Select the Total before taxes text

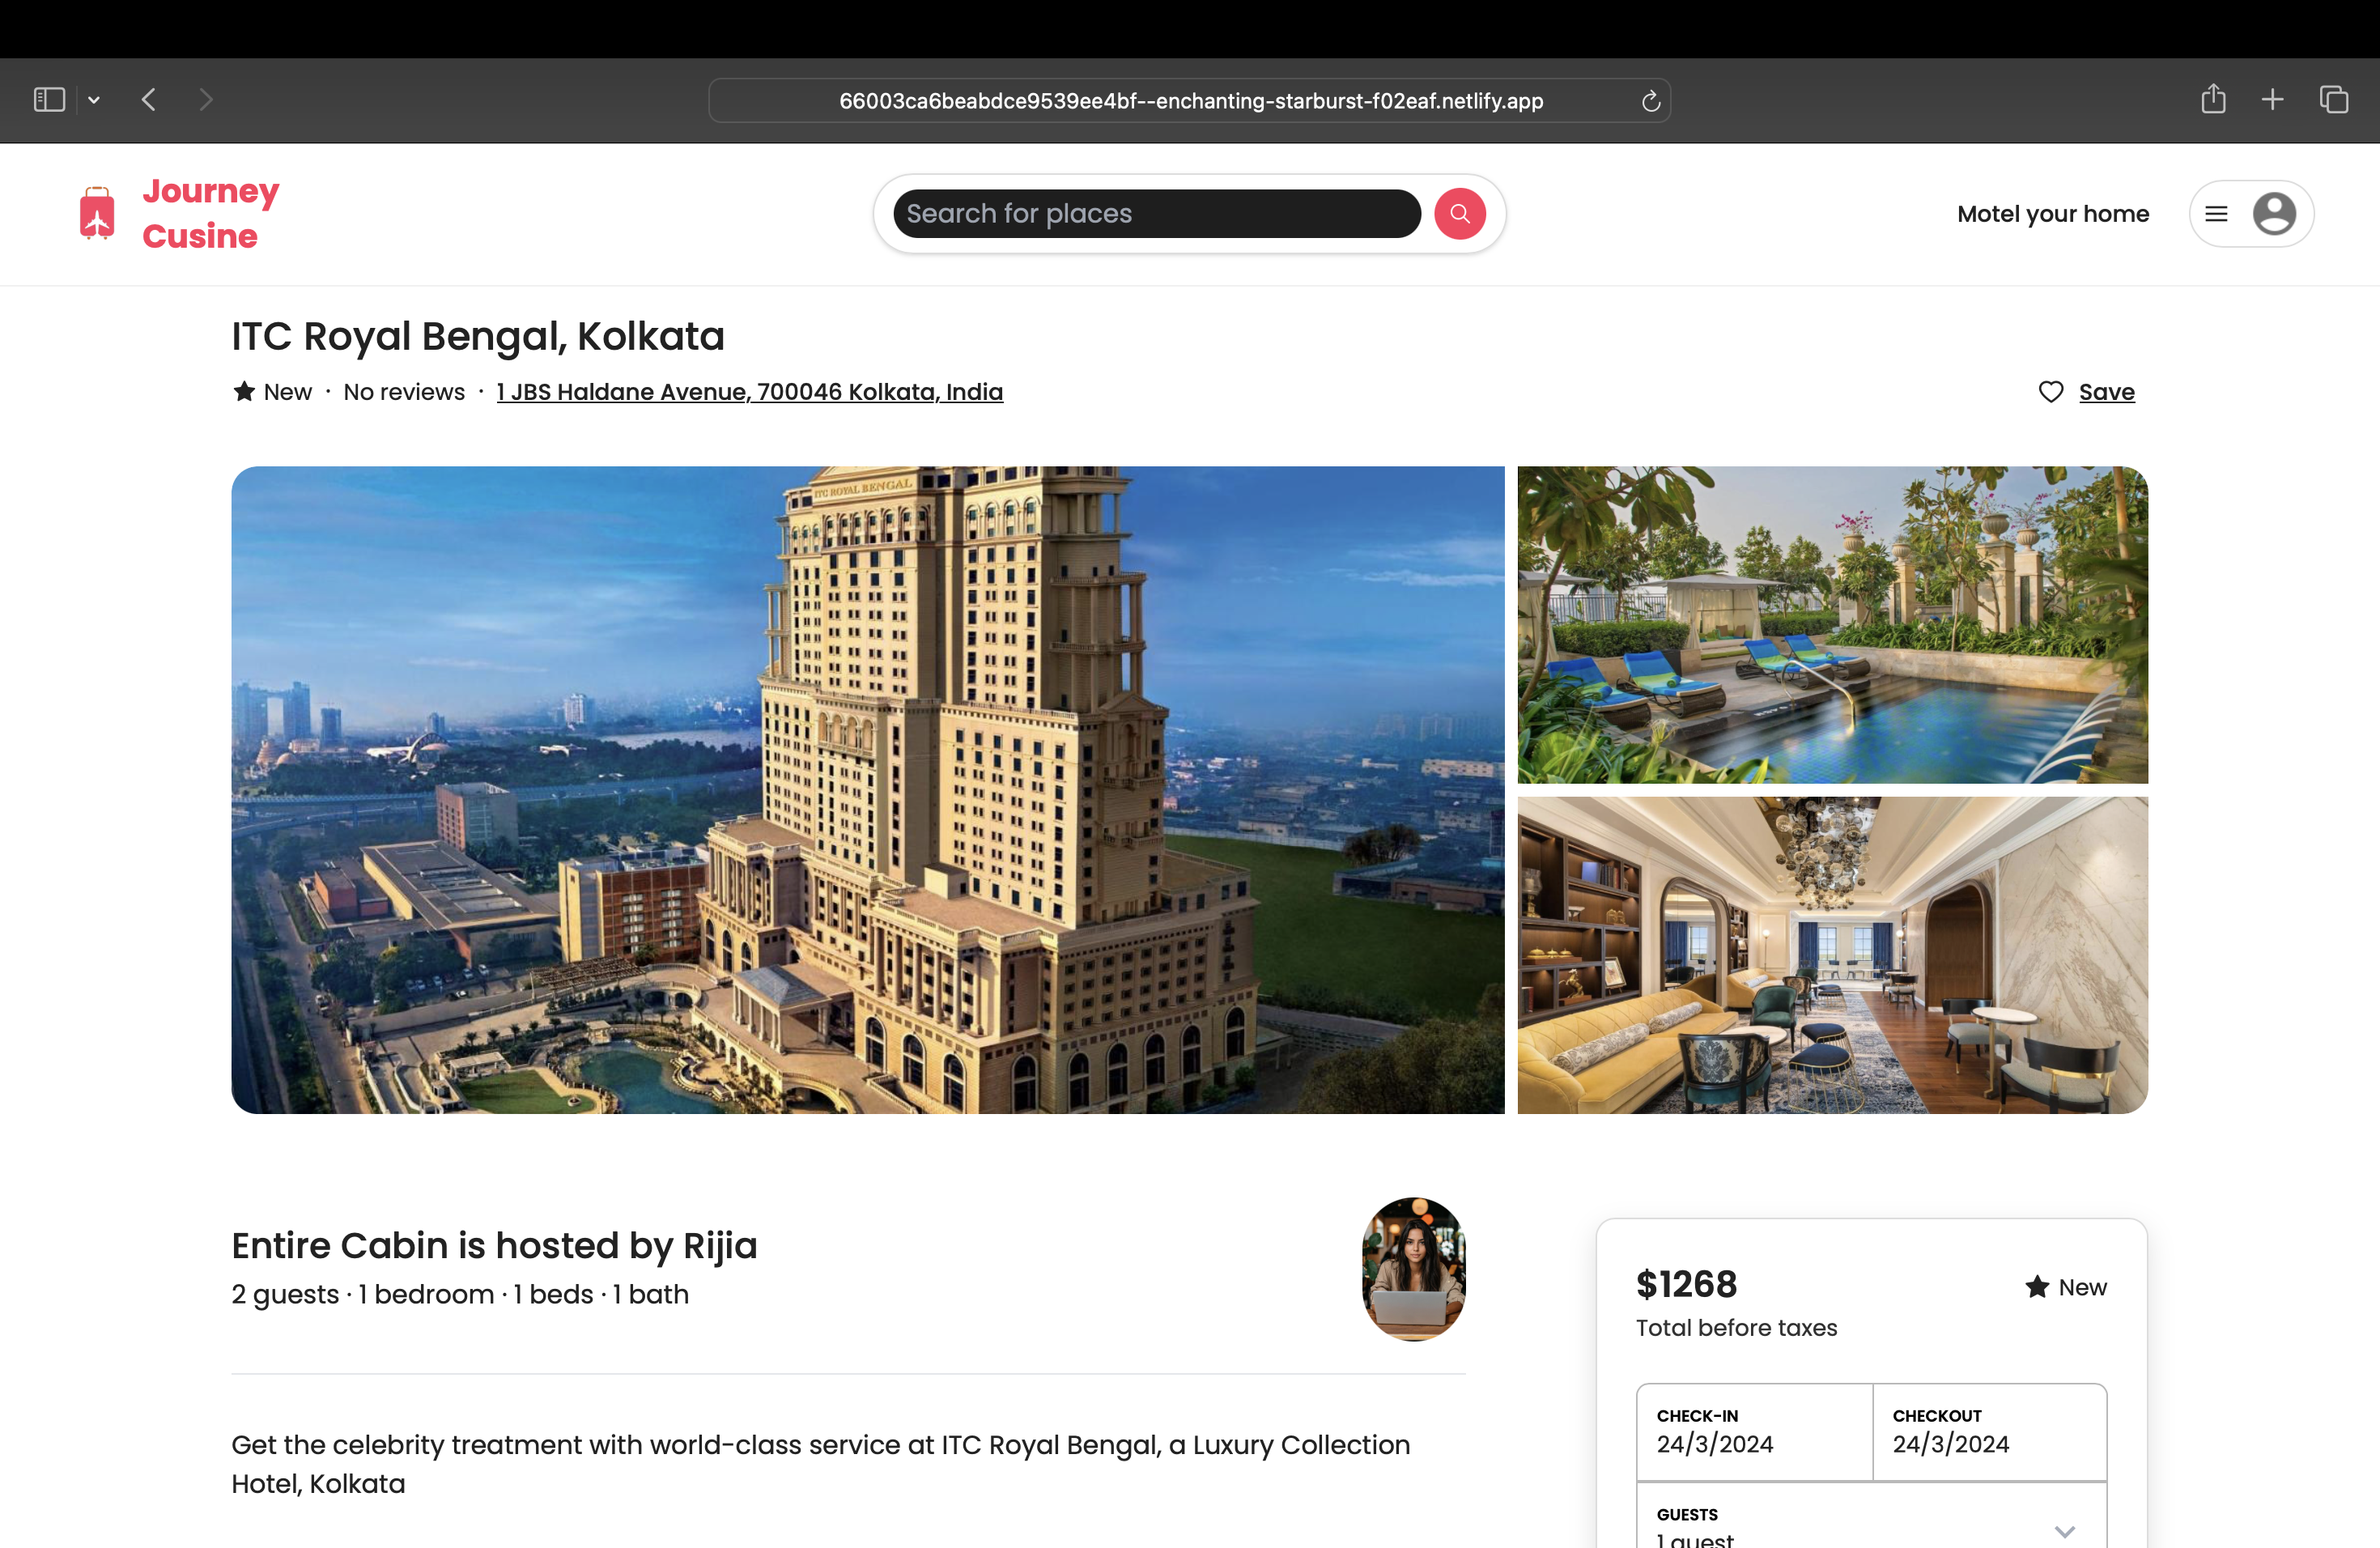[x=1736, y=1328]
